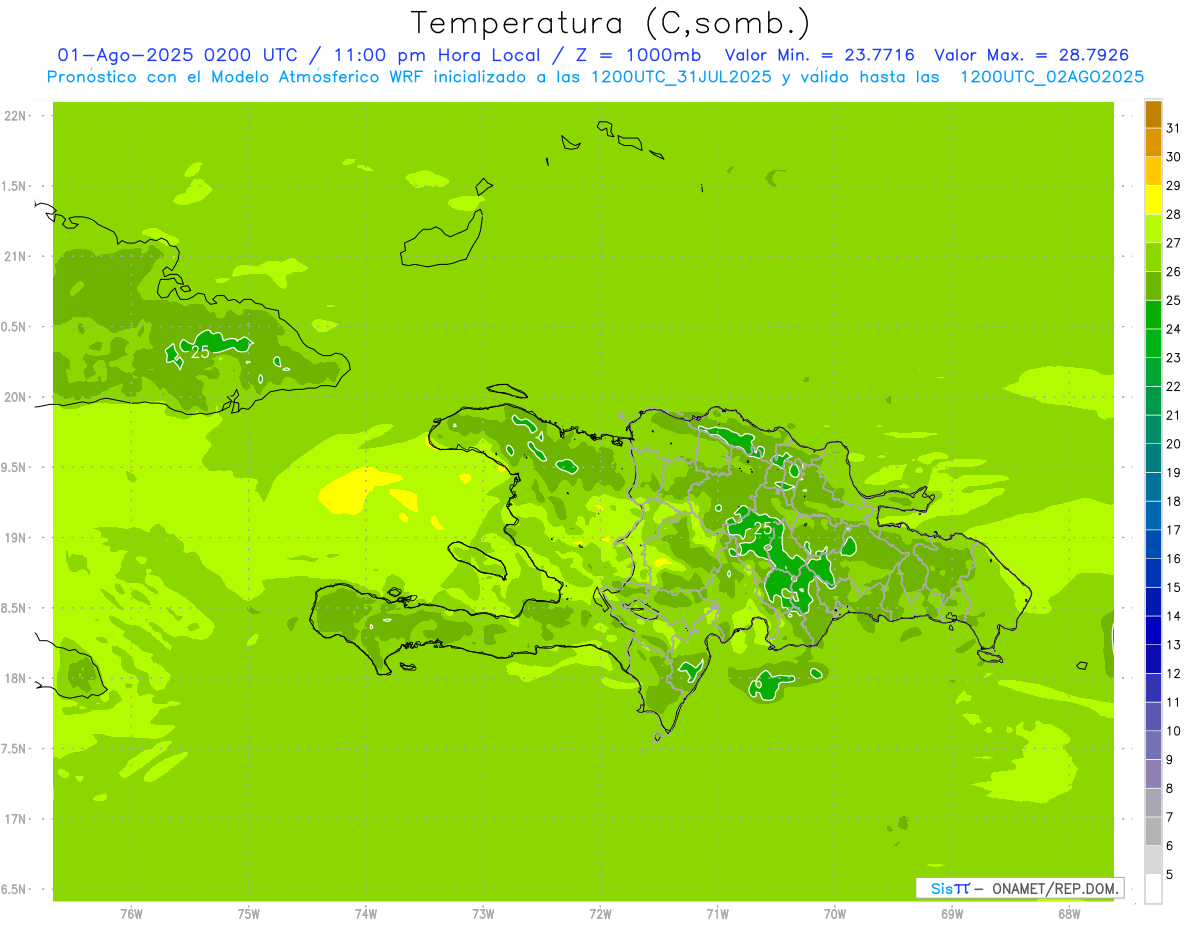The height and width of the screenshot is (927, 1200).
Task: Click the '68W' longitude label
Action: (x=1069, y=914)
